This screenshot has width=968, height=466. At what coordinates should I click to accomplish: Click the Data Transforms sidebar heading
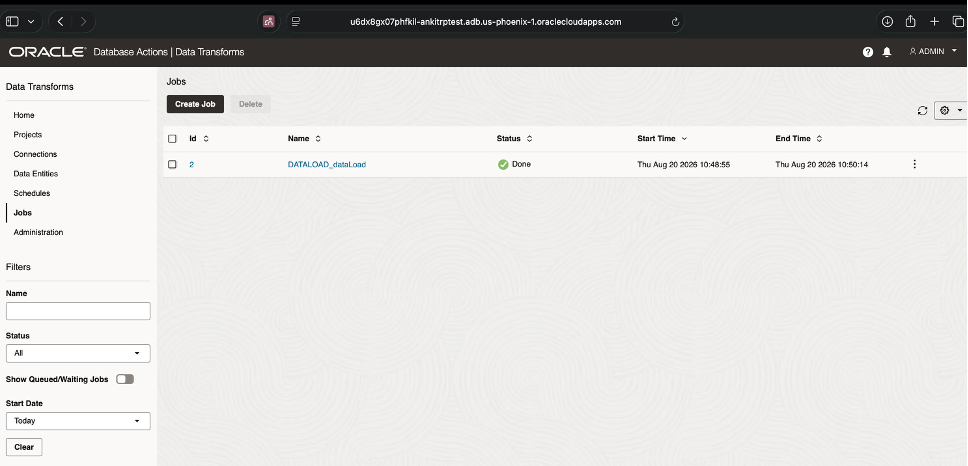pyautogui.click(x=40, y=87)
